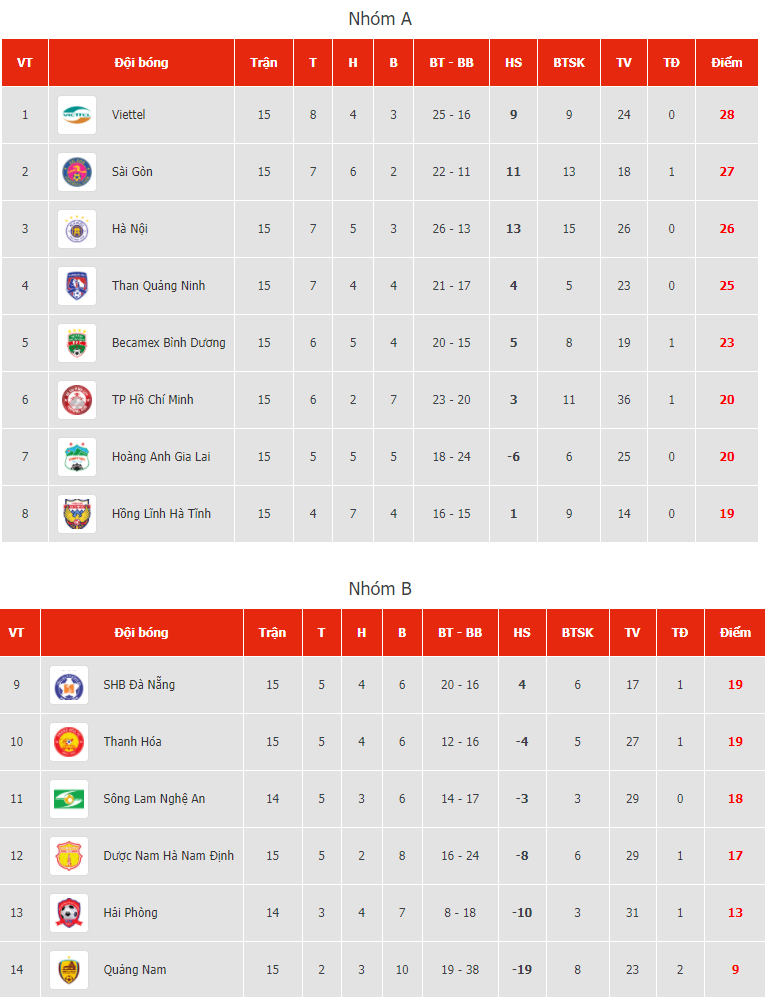765x997 pixels.
Task: Select the Nhóm A heading
Action: click(x=380, y=18)
